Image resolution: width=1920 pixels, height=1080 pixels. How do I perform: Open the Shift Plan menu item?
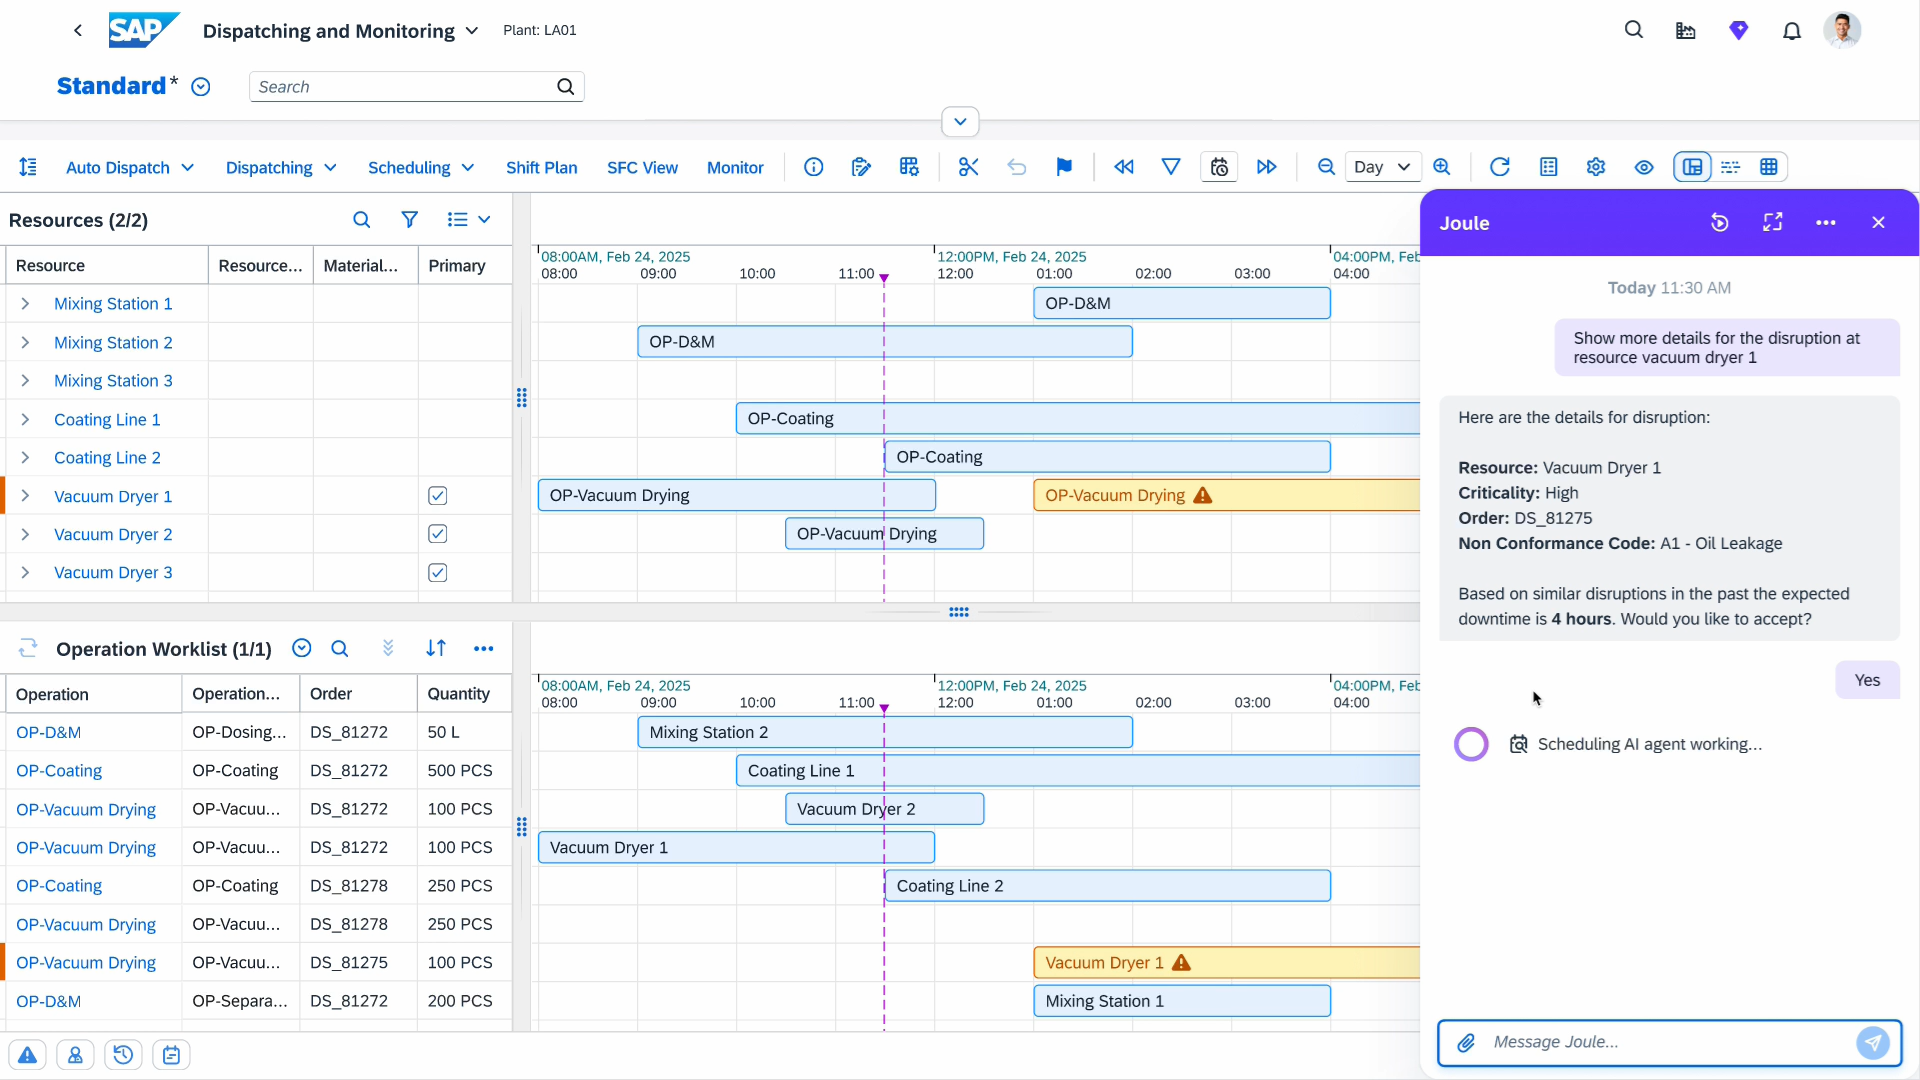coord(541,168)
